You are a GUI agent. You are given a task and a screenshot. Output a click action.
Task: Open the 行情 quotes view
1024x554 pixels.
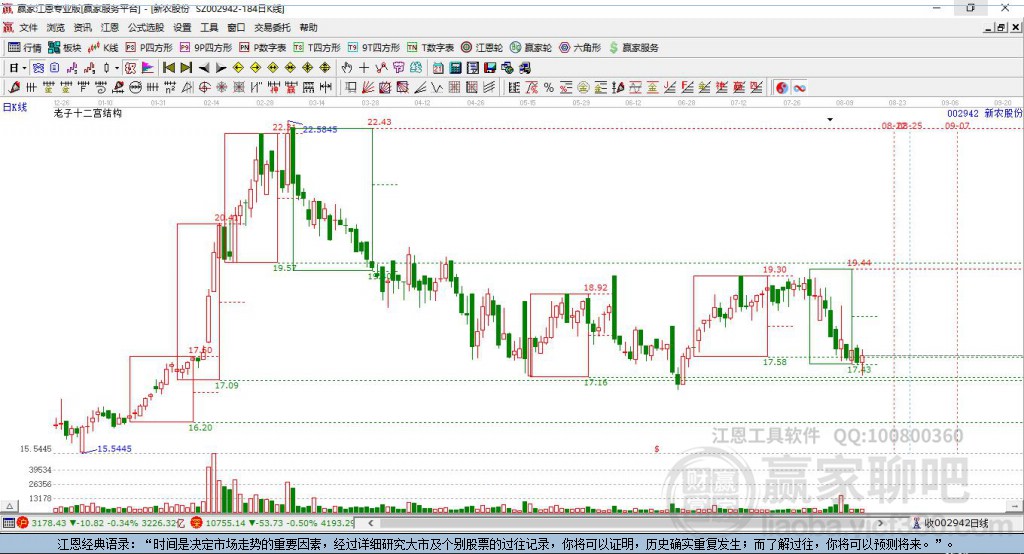coord(24,48)
